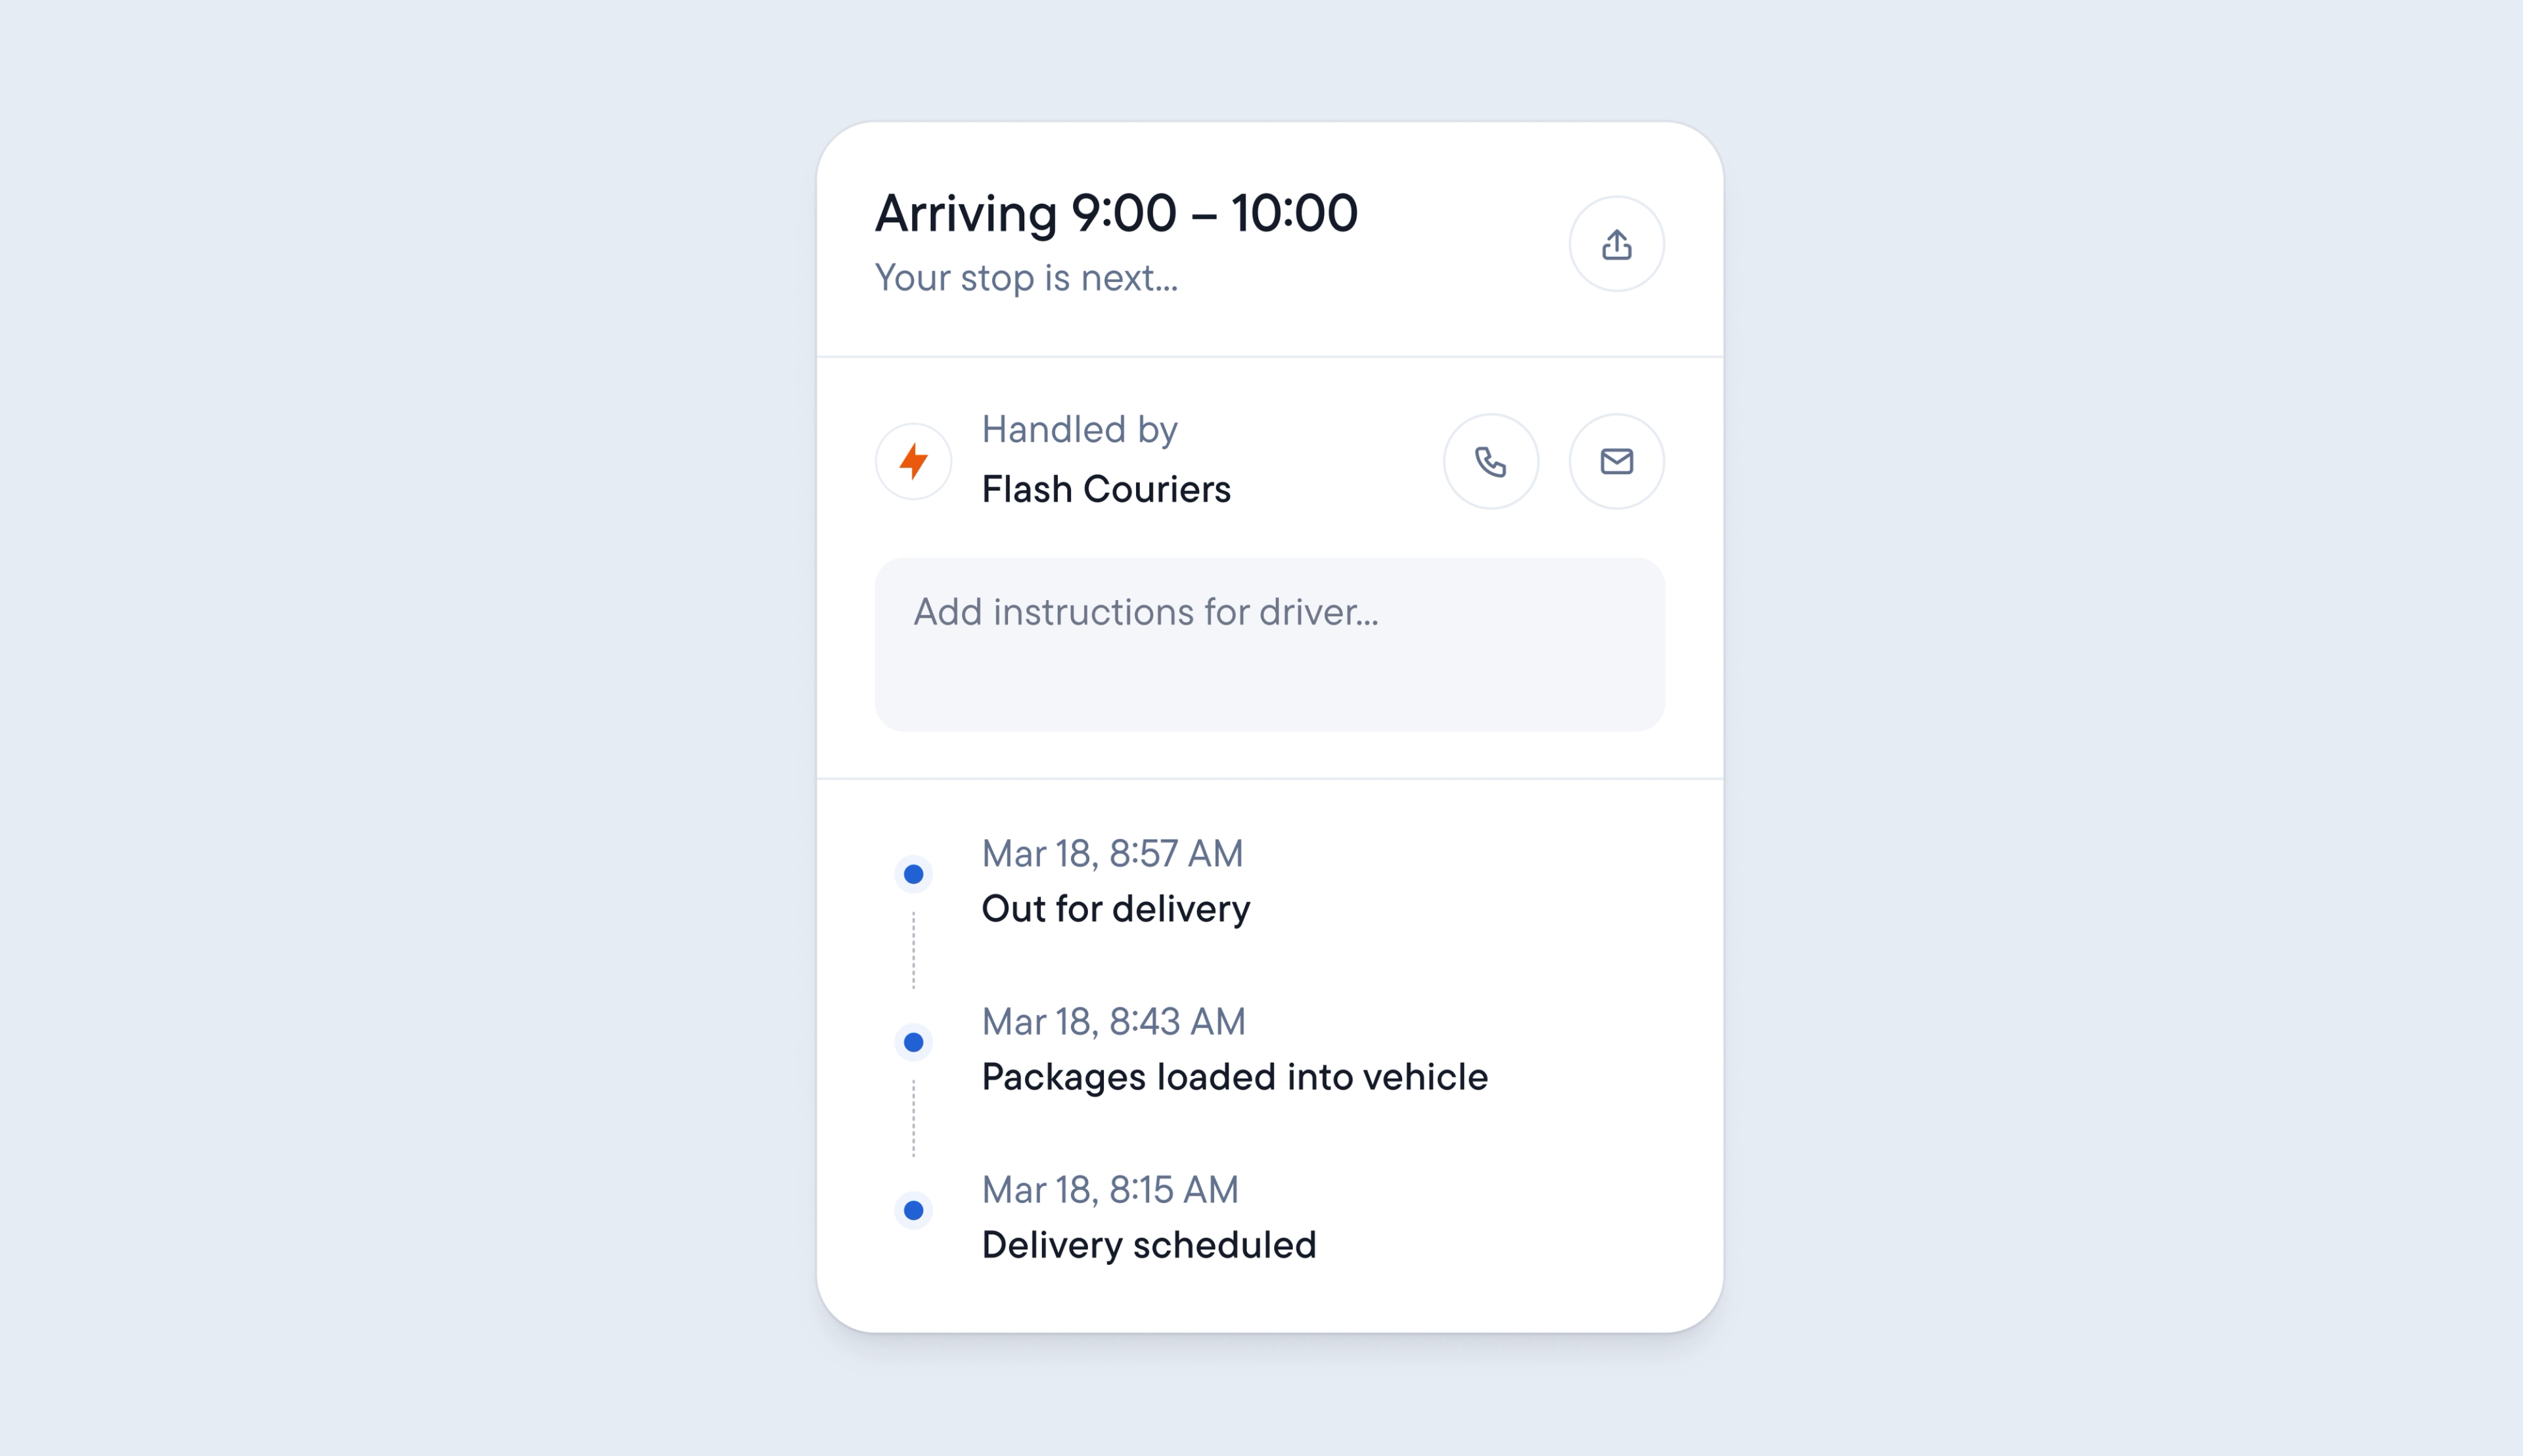Click the blue dot beside Out for delivery
Image resolution: width=2523 pixels, height=1456 pixels.
913,873
